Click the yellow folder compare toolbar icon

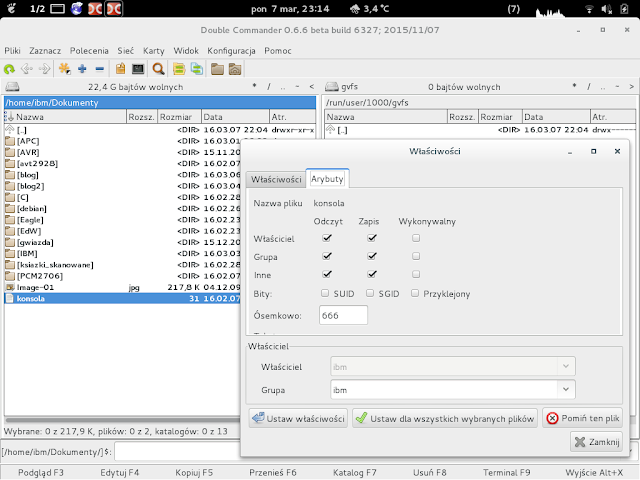tap(179, 69)
